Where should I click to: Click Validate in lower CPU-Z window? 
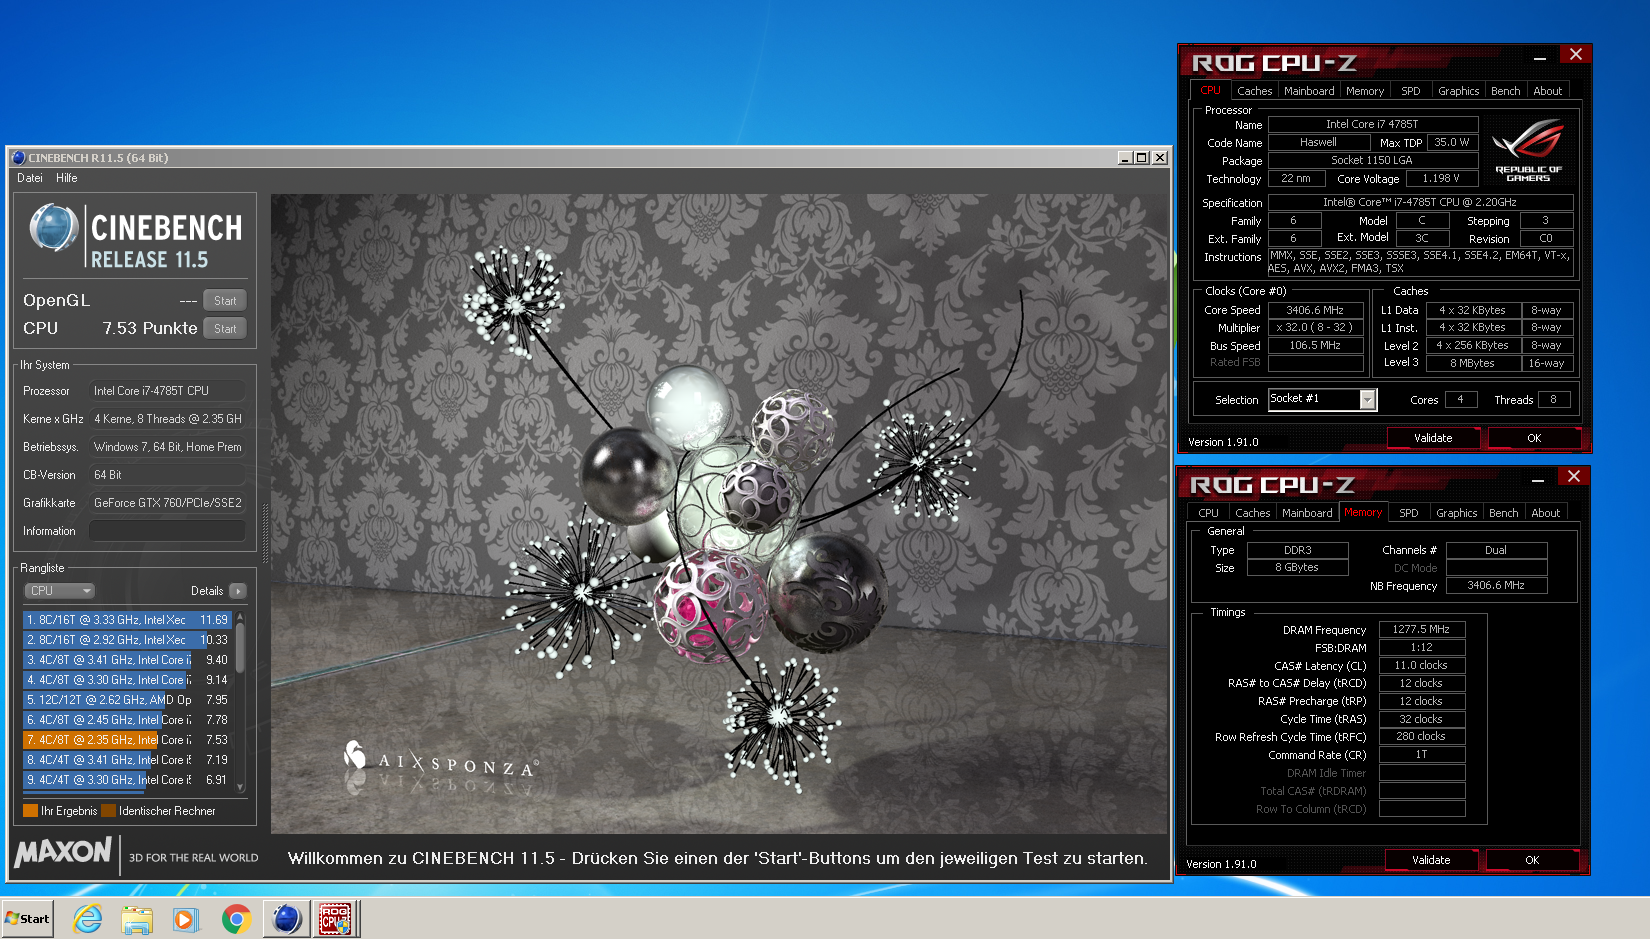pyautogui.click(x=1431, y=860)
